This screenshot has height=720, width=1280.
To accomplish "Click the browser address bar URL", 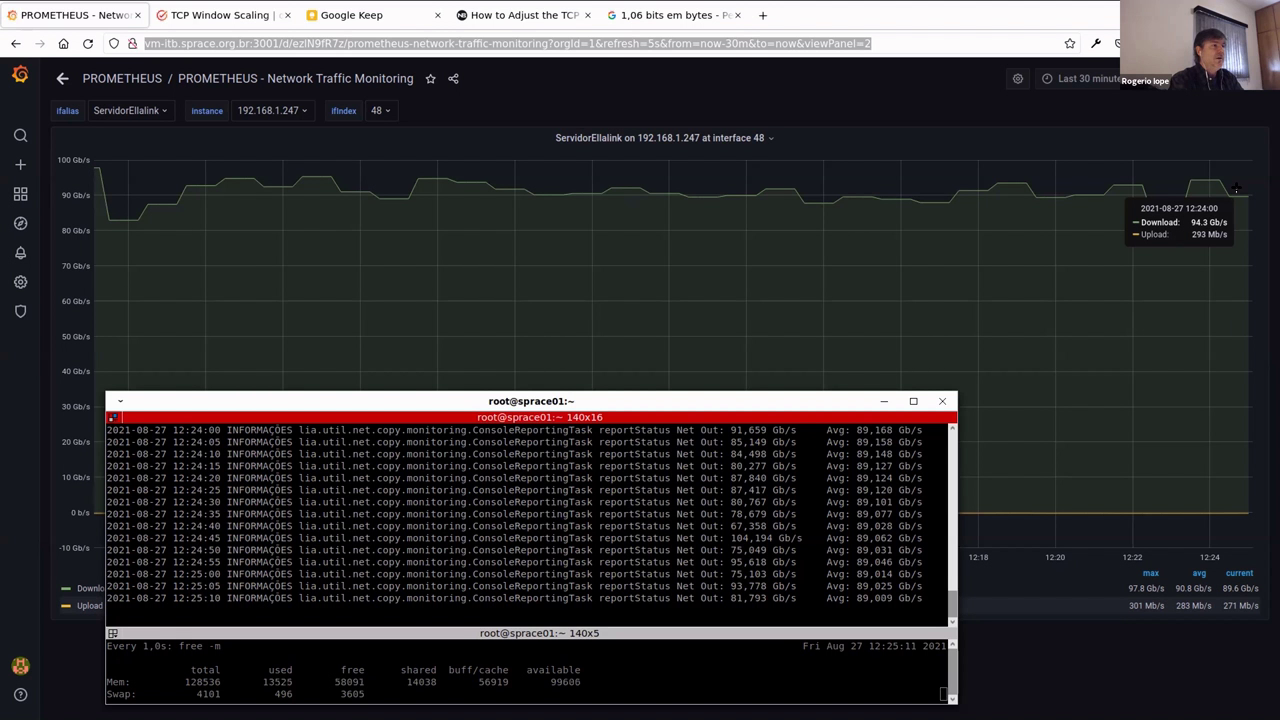I will 508,43.
